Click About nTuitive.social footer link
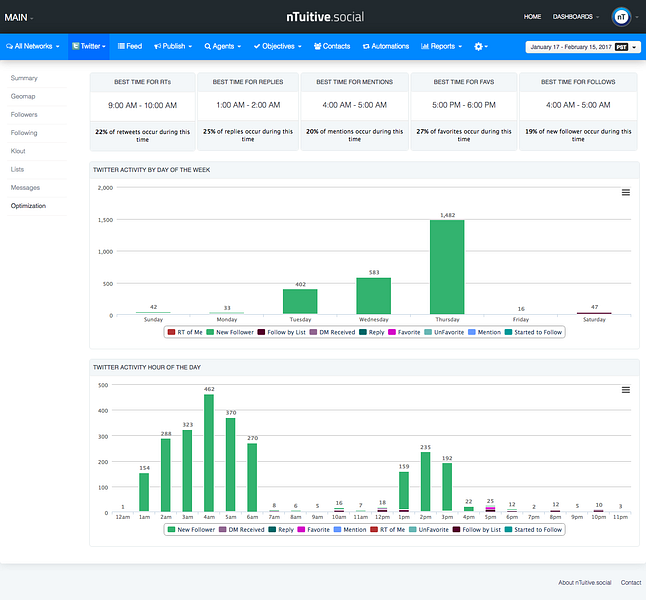 point(584,582)
